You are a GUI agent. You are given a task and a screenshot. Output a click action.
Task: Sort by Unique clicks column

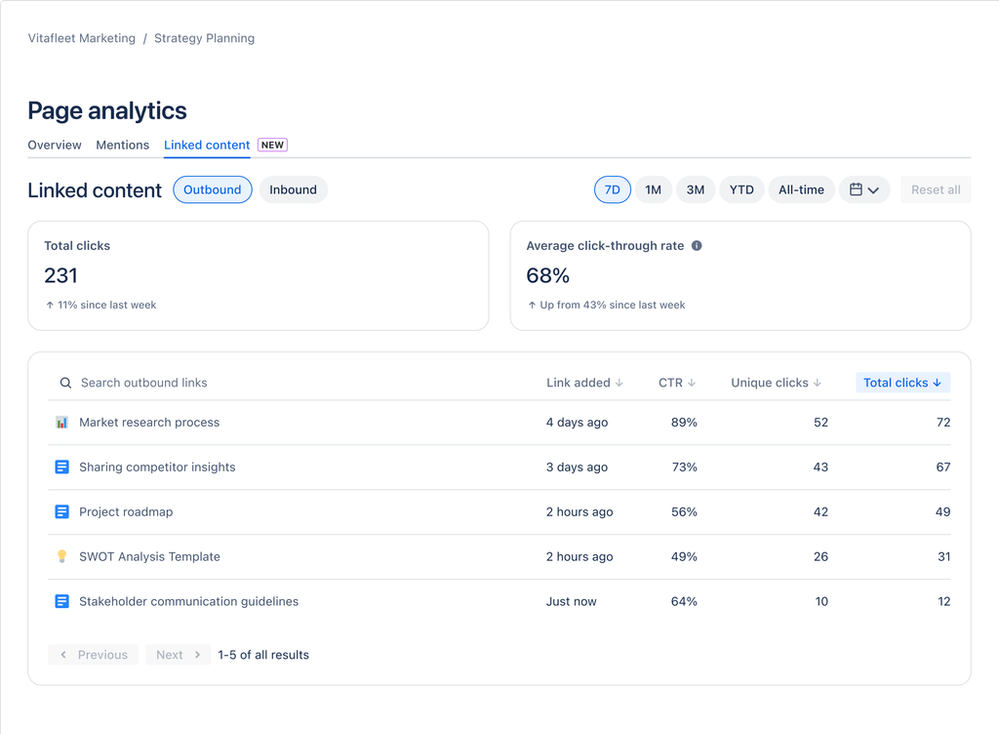[x=776, y=383]
